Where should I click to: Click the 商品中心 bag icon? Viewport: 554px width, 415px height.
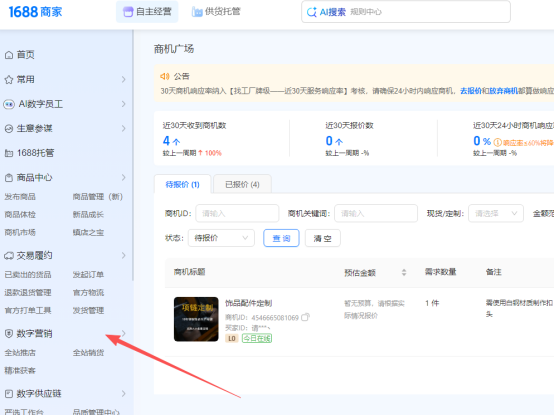coord(9,178)
